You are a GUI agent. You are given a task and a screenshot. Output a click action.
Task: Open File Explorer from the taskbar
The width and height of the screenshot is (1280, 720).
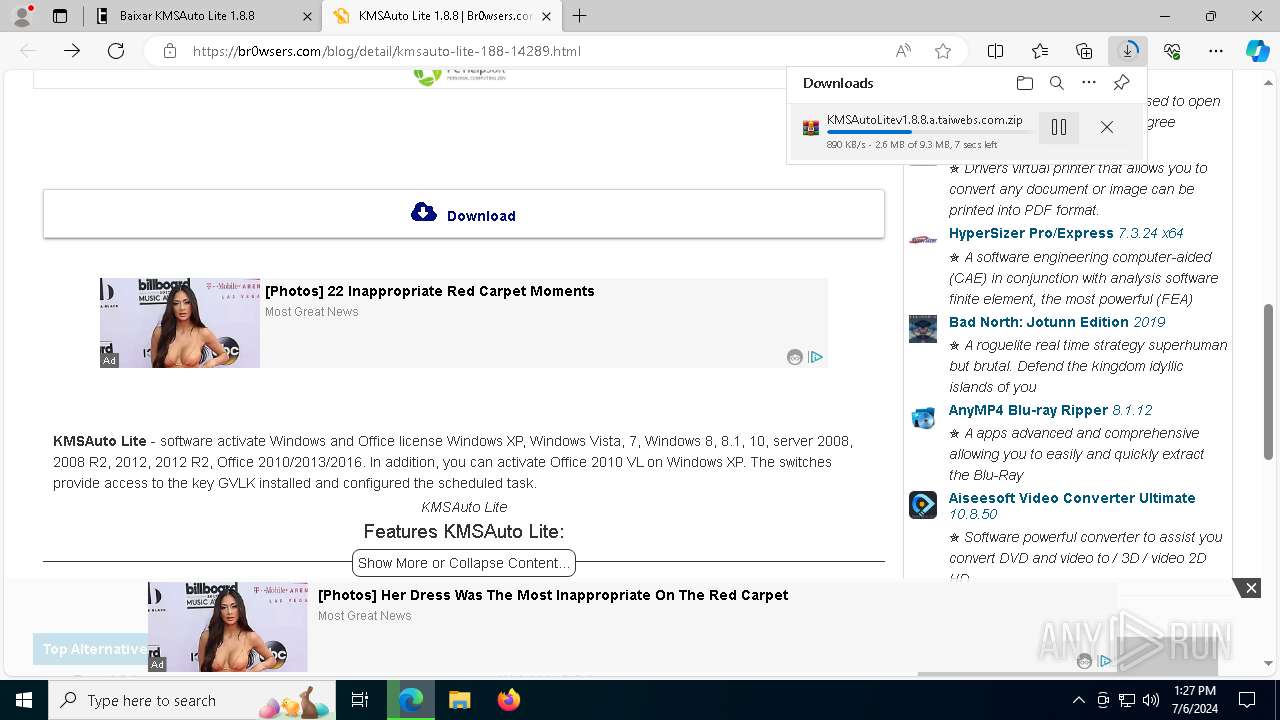(x=459, y=700)
